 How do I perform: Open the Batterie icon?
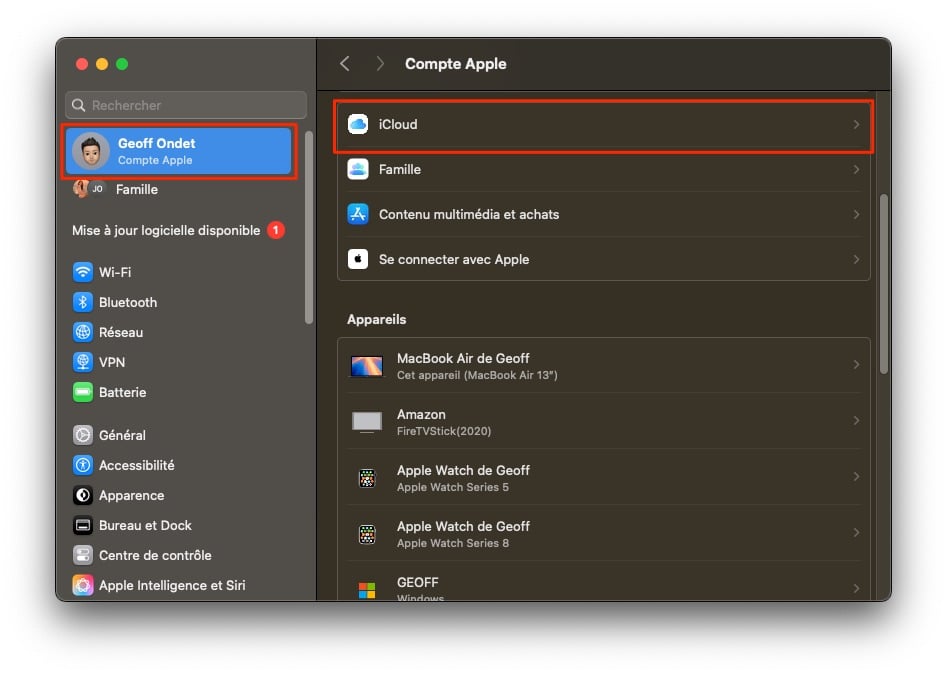click(83, 392)
